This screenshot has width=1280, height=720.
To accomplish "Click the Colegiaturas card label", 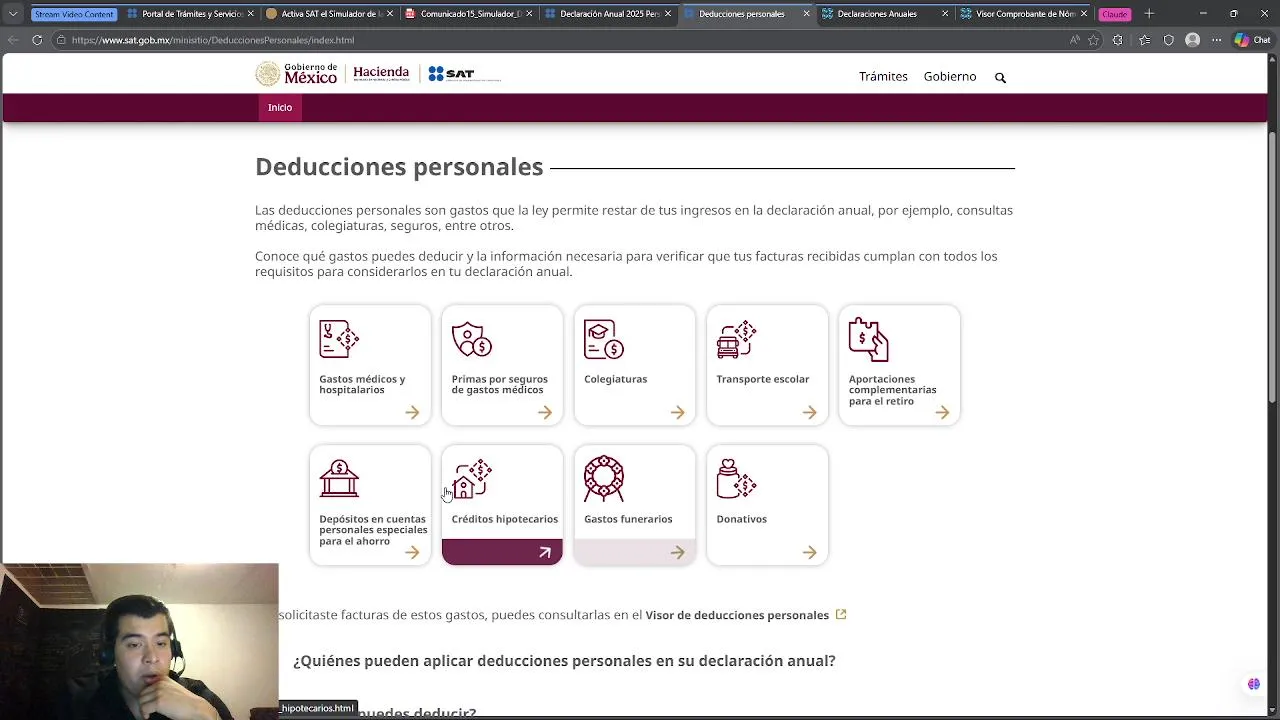I will [x=616, y=379].
